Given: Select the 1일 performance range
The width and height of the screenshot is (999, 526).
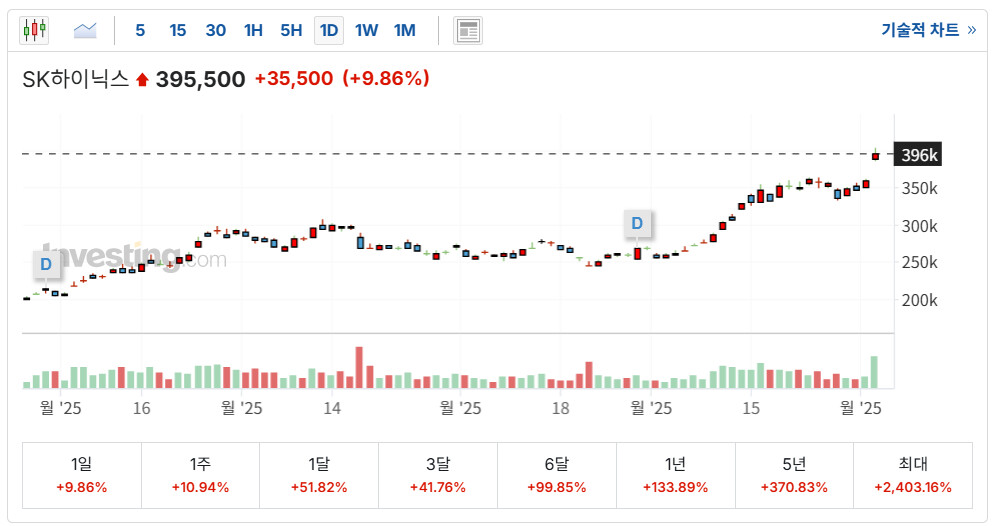Looking at the screenshot, I should tap(82, 475).
